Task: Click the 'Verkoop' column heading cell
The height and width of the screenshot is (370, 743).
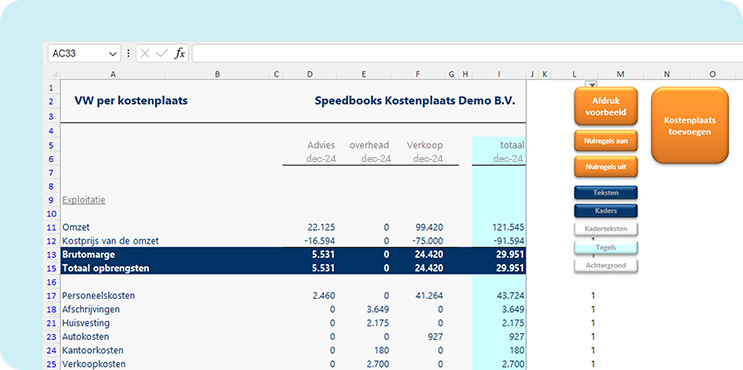Action: 425,145
